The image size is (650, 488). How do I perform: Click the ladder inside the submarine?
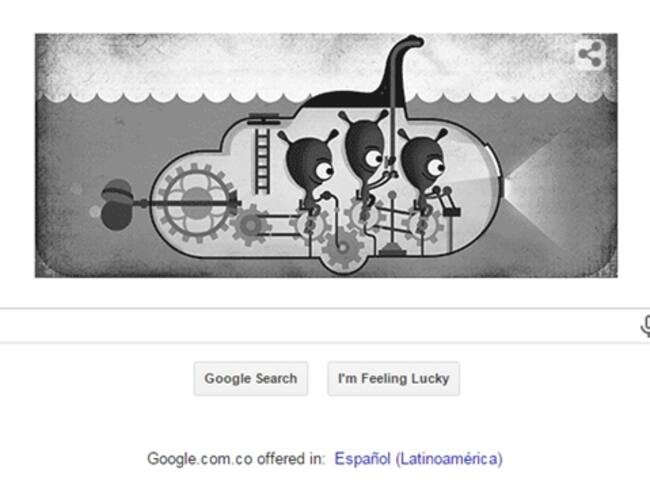(262, 161)
